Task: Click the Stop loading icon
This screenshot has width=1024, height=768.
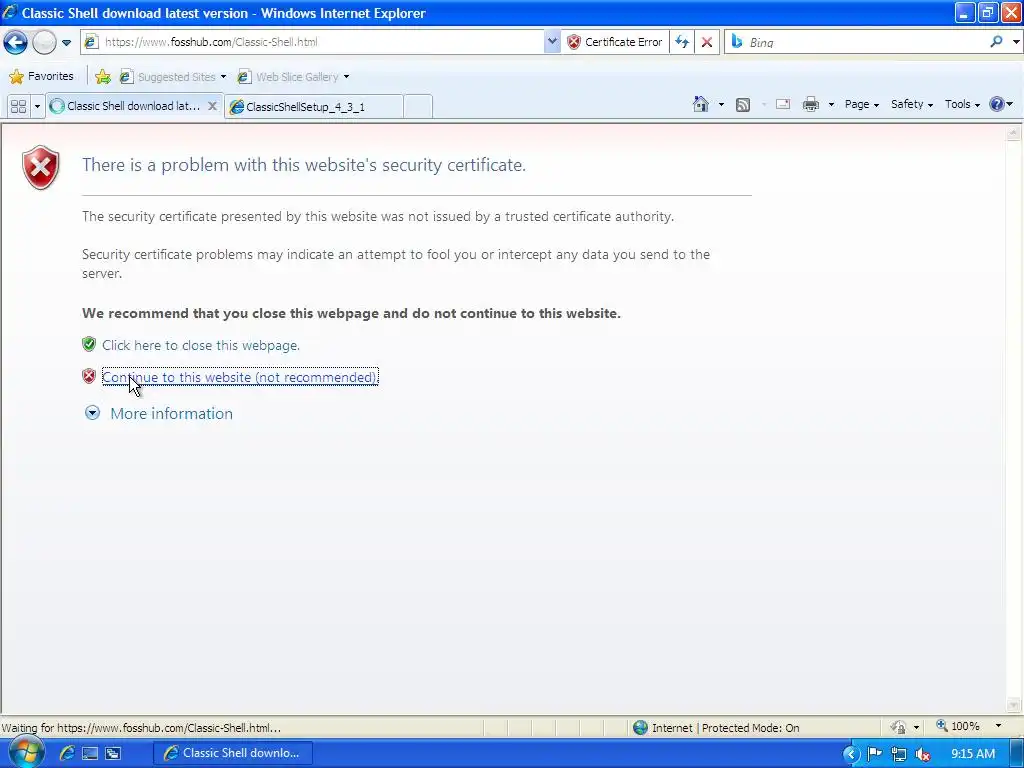Action: tap(707, 42)
